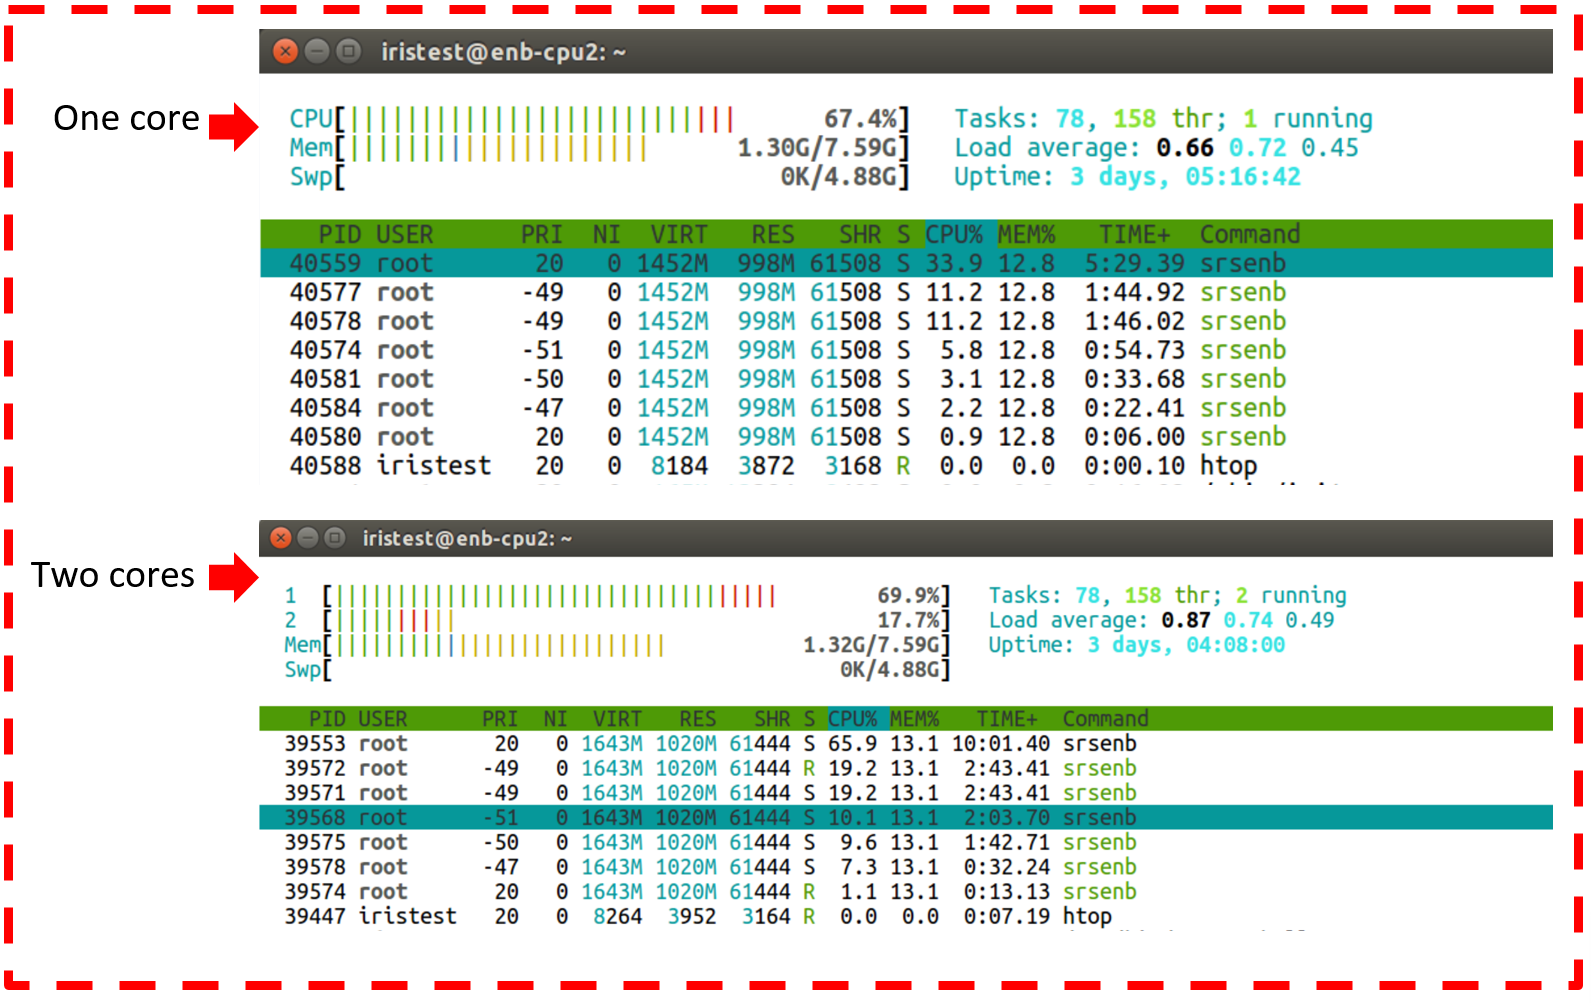Click Tasks line showing 2 running
Image resolution: width=1591 pixels, height=1003 pixels.
[1167, 596]
